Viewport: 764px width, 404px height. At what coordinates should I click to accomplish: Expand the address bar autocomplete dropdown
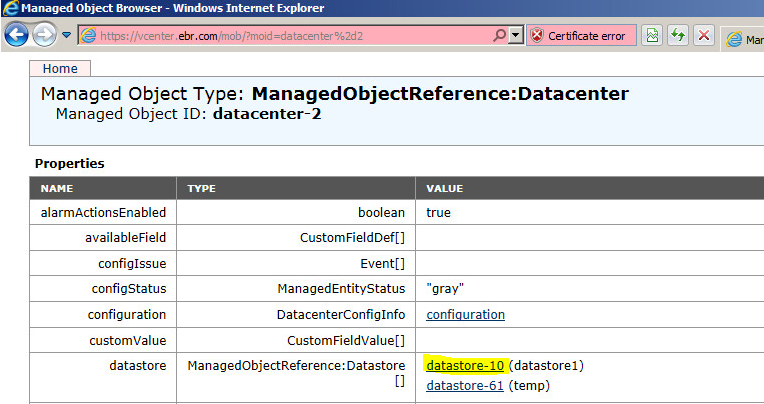pos(516,36)
